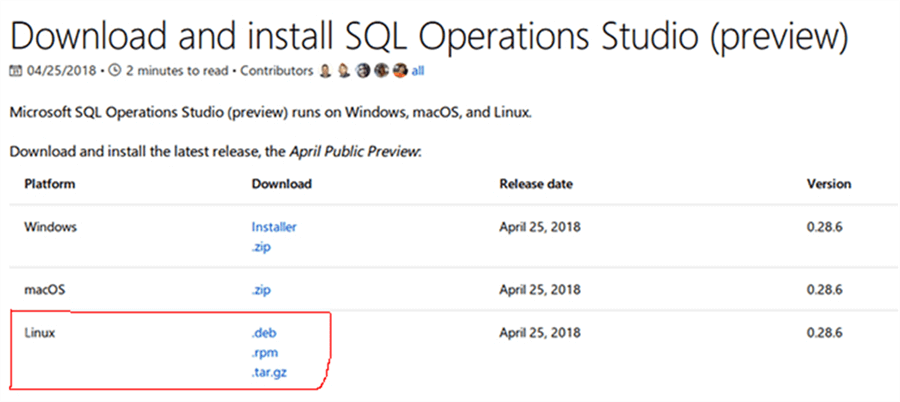Open the fifth contributor's avatar
The image size is (900, 402).
pyautogui.click(x=399, y=71)
